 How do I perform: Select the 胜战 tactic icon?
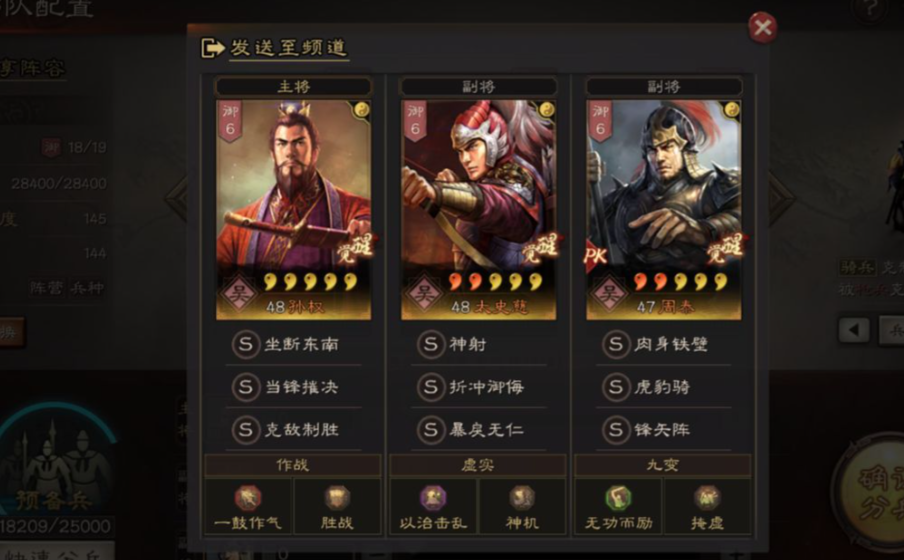[x=337, y=498]
